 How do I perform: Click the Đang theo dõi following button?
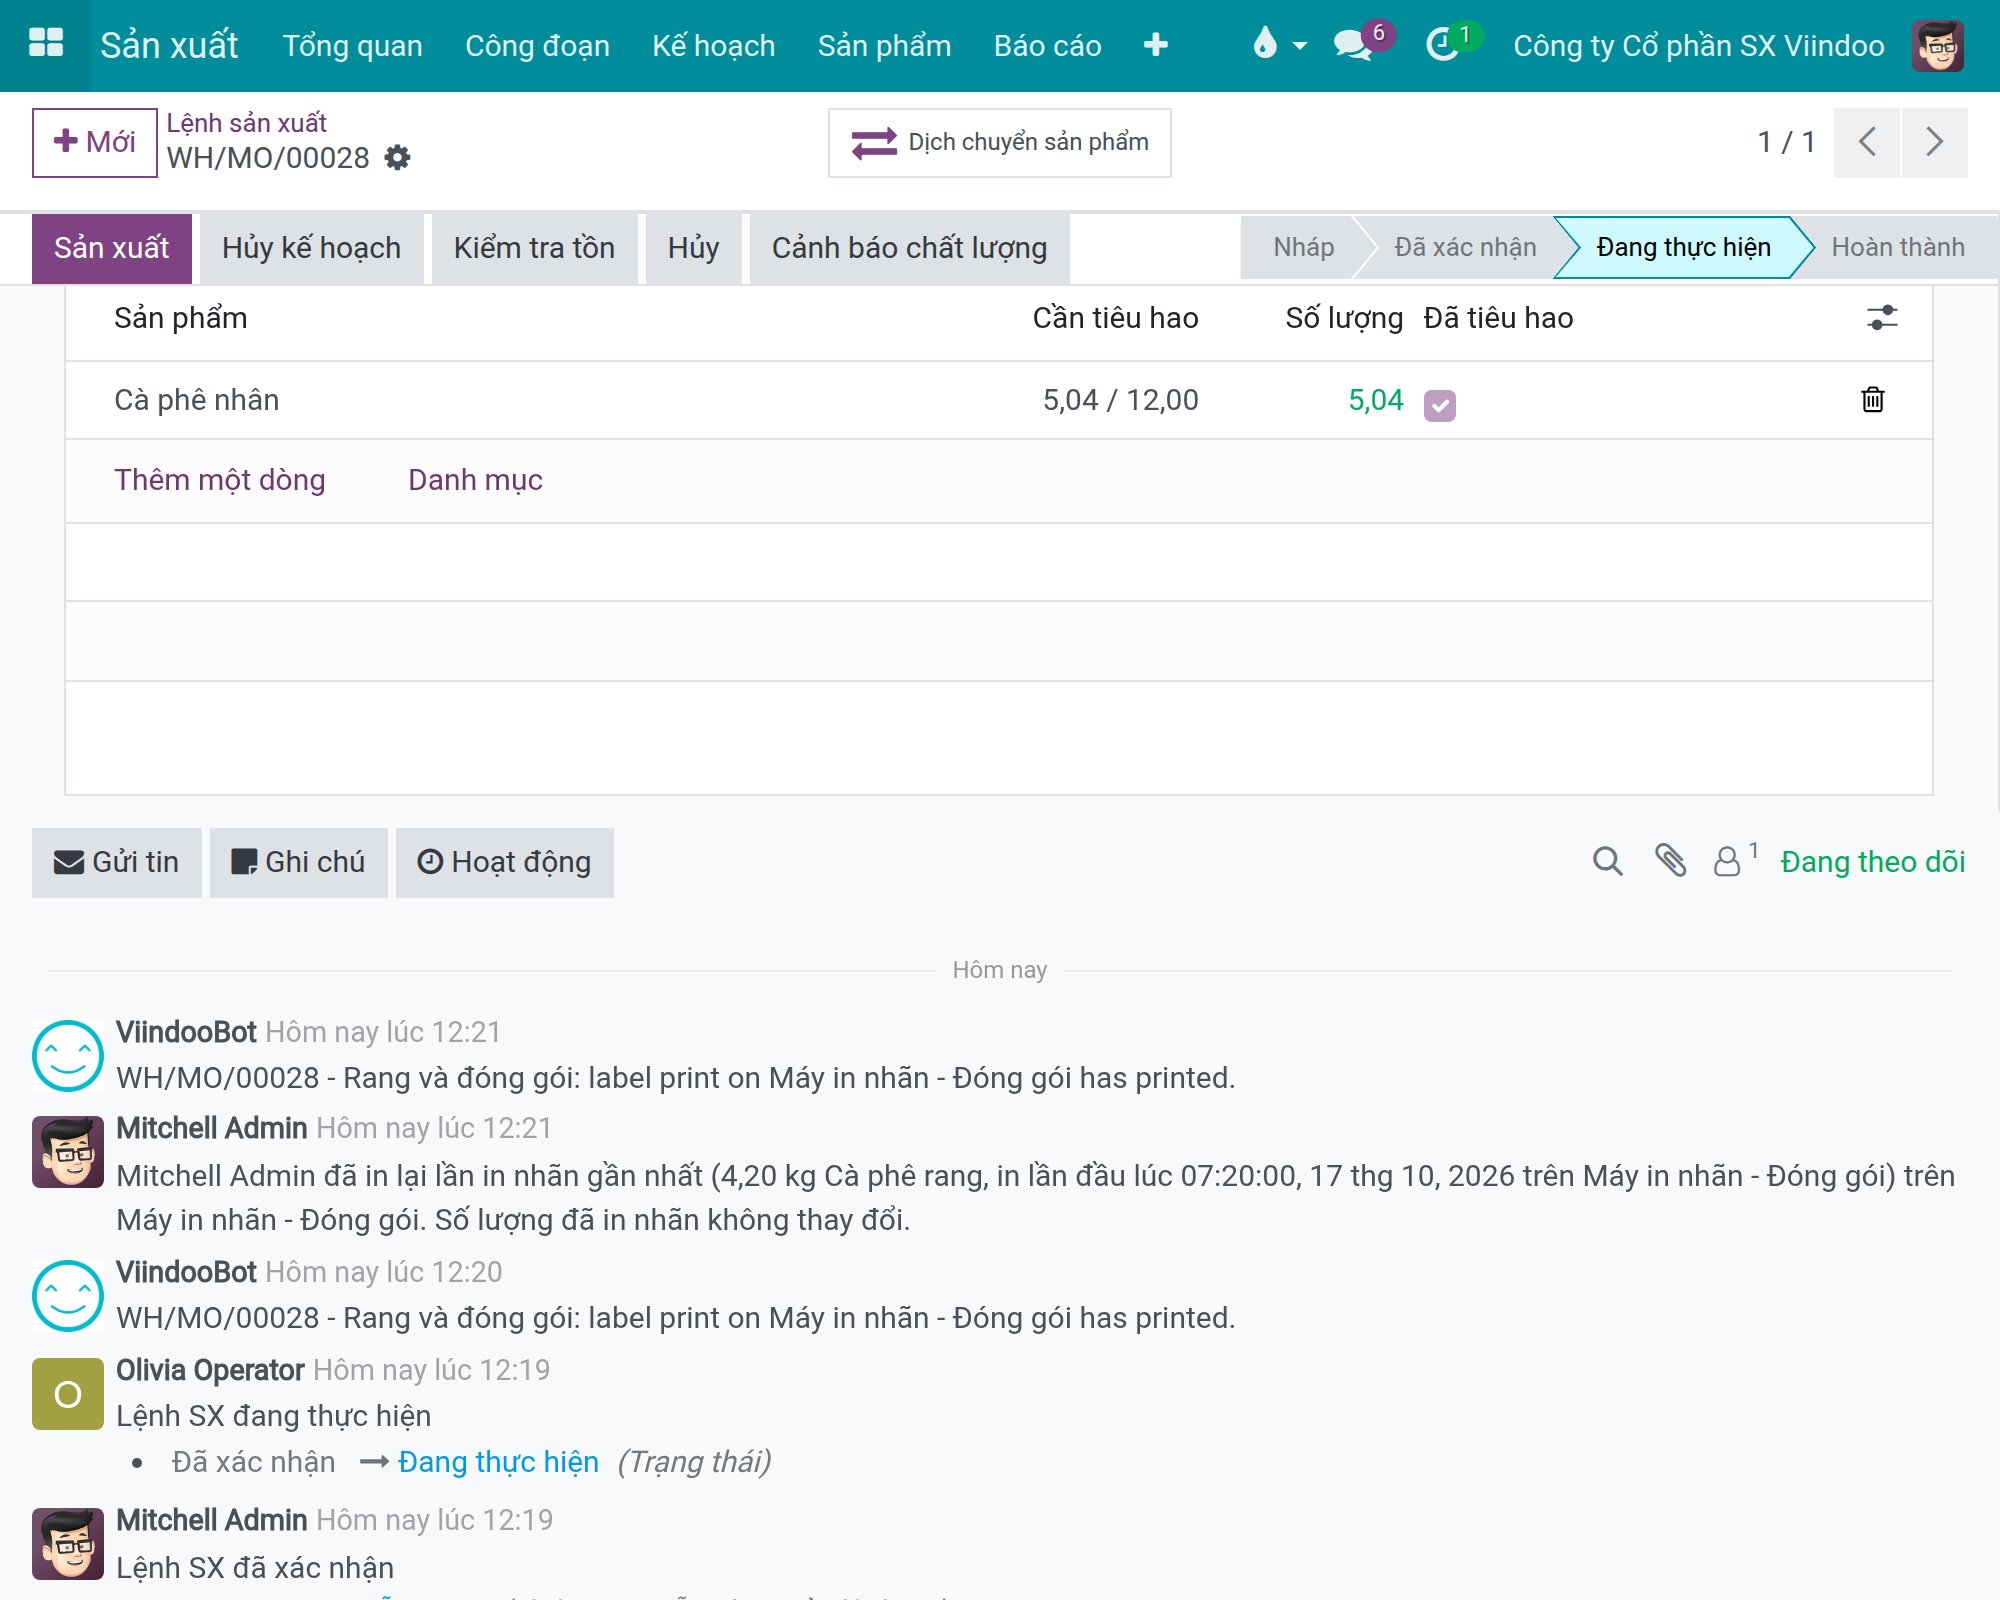1873,862
